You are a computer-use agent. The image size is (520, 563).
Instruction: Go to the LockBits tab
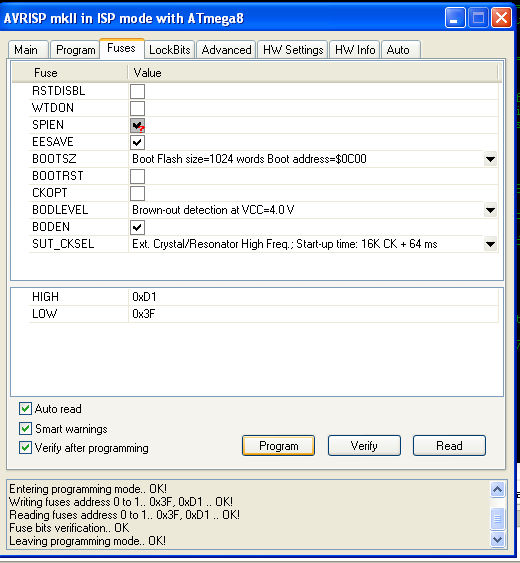(170, 50)
